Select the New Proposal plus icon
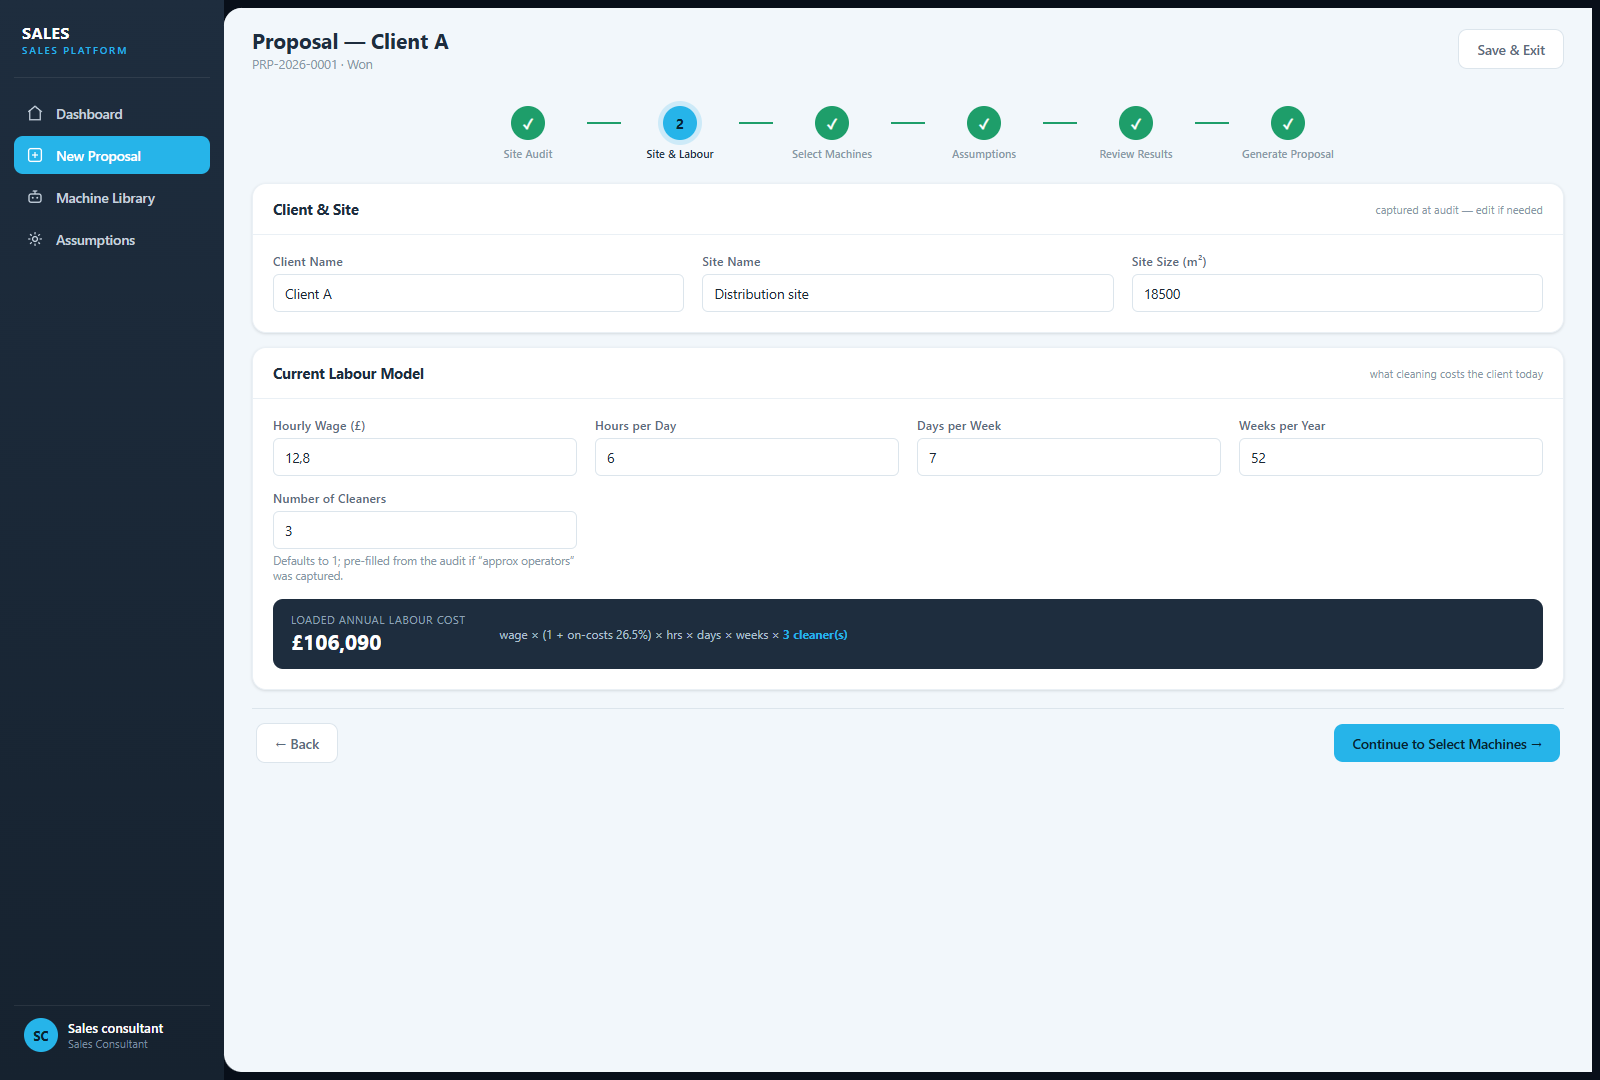The width and height of the screenshot is (1600, 1080). click(35, 156)
